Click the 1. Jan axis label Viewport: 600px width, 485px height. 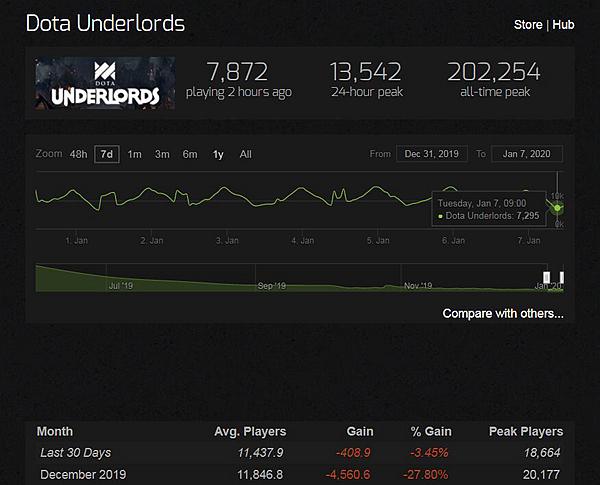click(77, 241)
